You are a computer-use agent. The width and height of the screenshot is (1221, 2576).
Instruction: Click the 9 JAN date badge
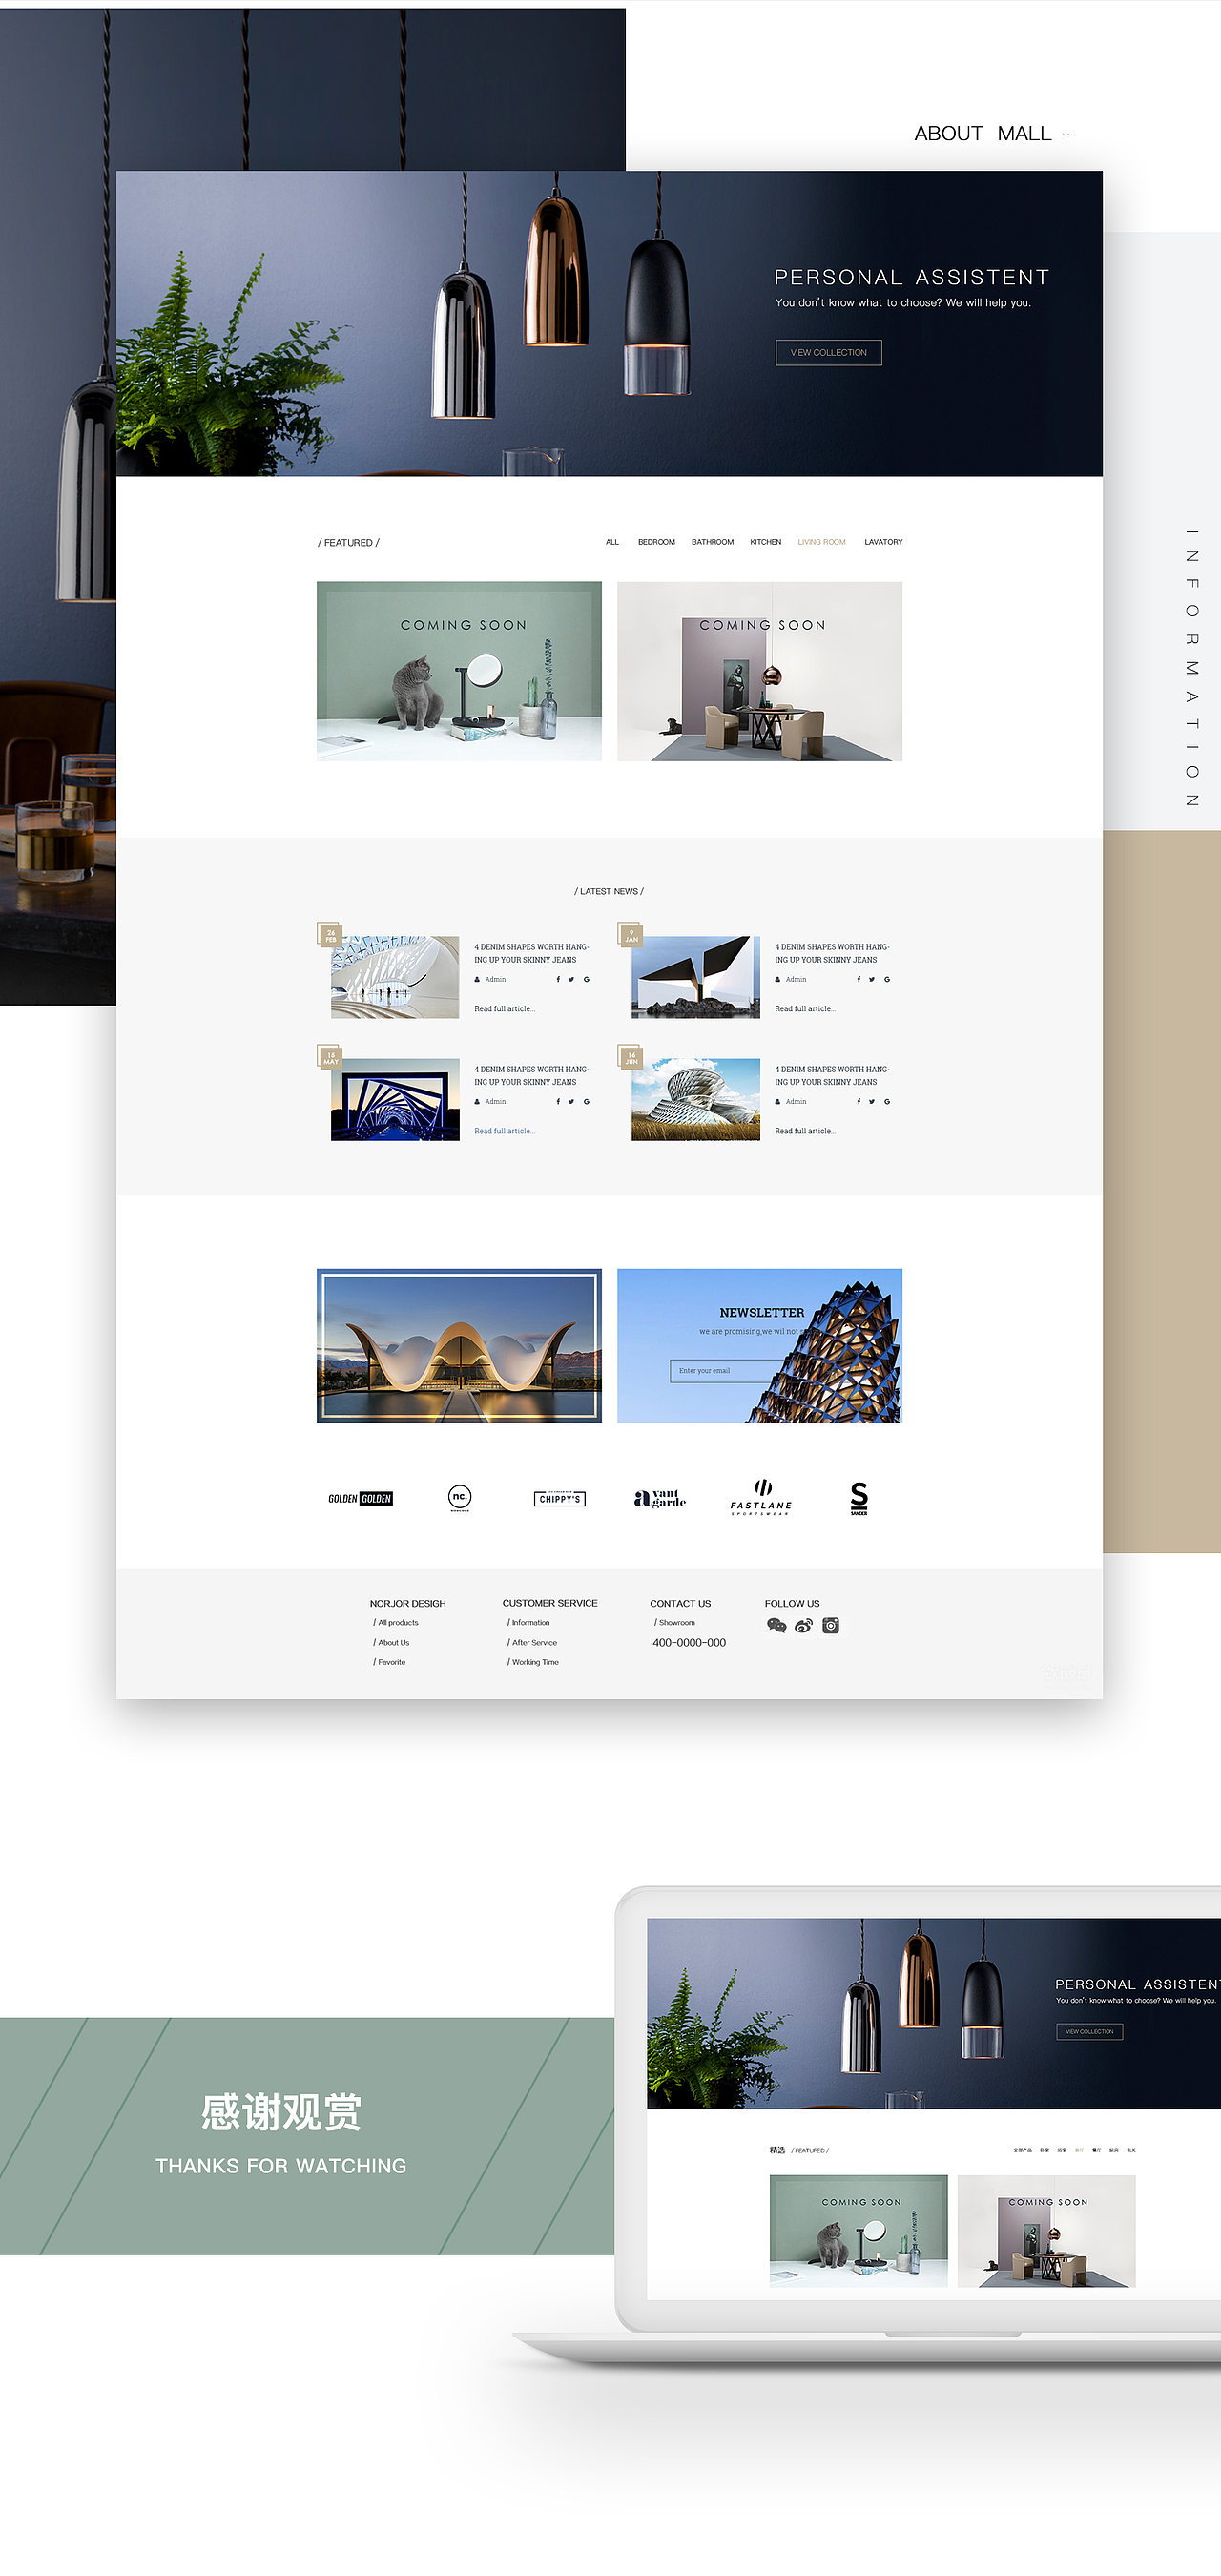630,935
